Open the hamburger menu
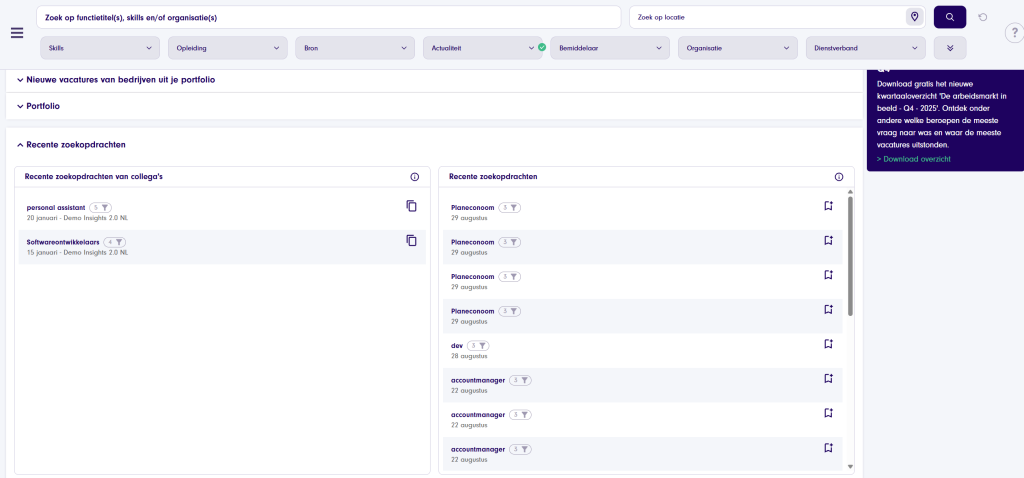The width and height of the screenshot is (1024, 478). pyautogui.click(x=16, y=32)
